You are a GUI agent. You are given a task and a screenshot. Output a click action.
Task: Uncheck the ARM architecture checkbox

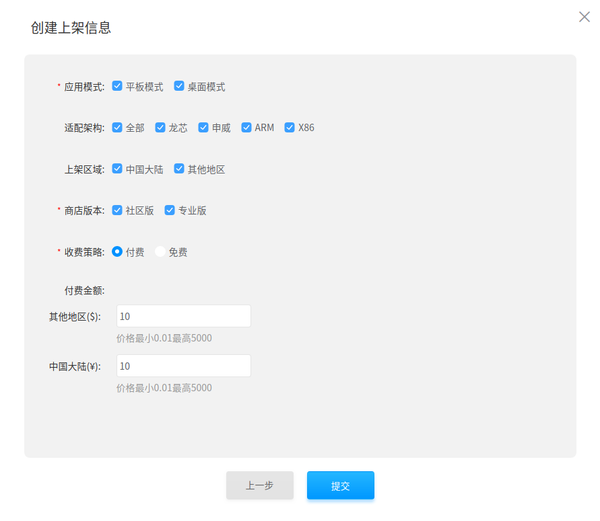(x=246, y=127)
